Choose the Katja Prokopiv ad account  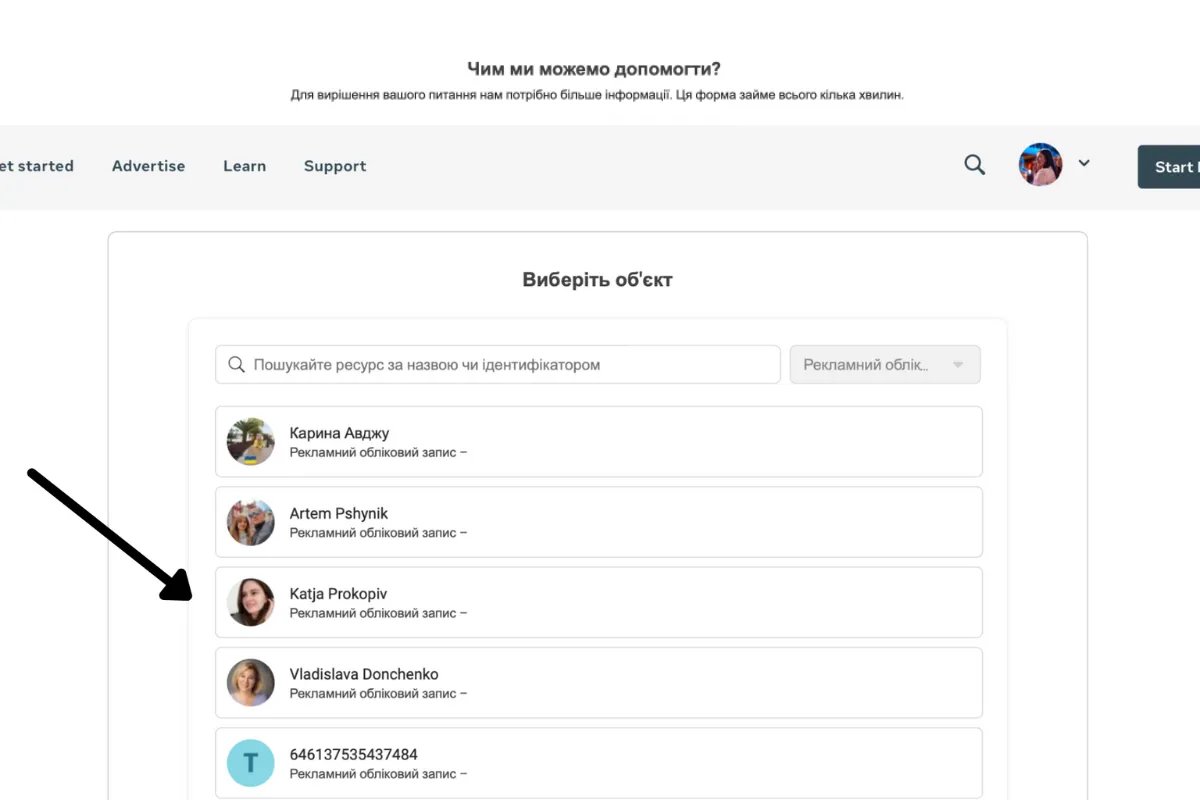click(x=598, y=602)
